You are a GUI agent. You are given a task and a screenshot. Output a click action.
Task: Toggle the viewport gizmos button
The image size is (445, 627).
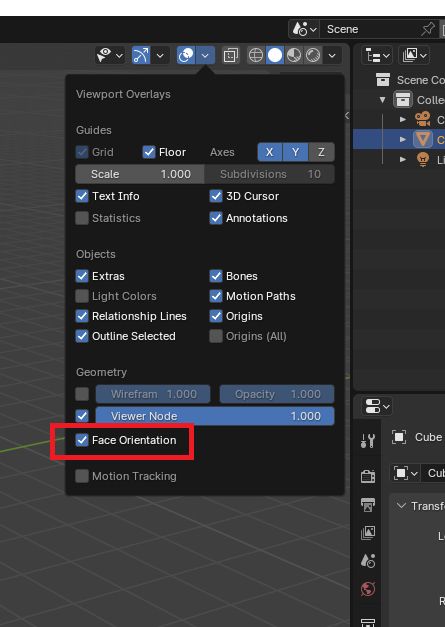(x=141, y=55)
